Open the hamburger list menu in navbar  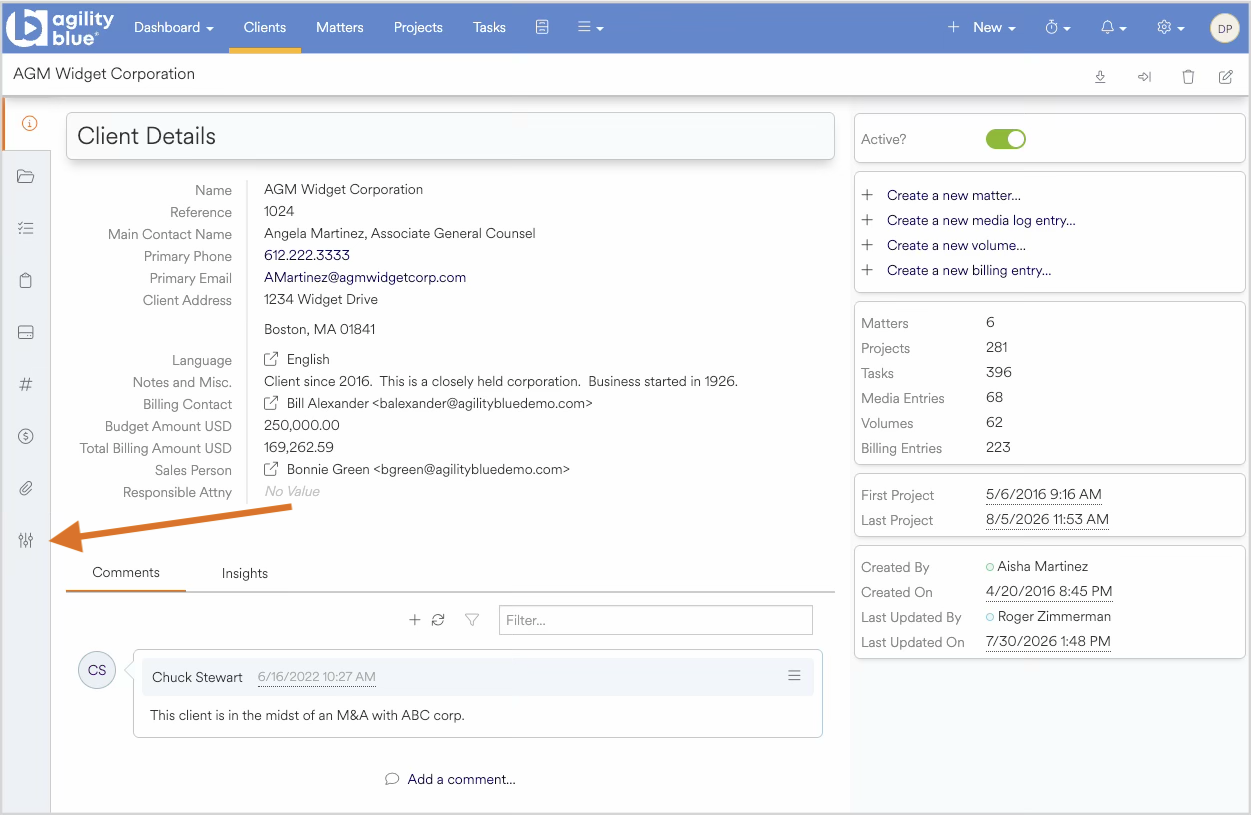click(x=590, y=27)
